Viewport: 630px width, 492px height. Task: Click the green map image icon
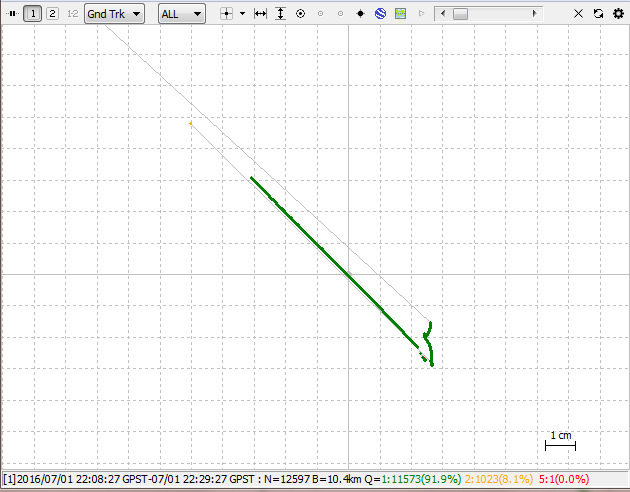400,14
